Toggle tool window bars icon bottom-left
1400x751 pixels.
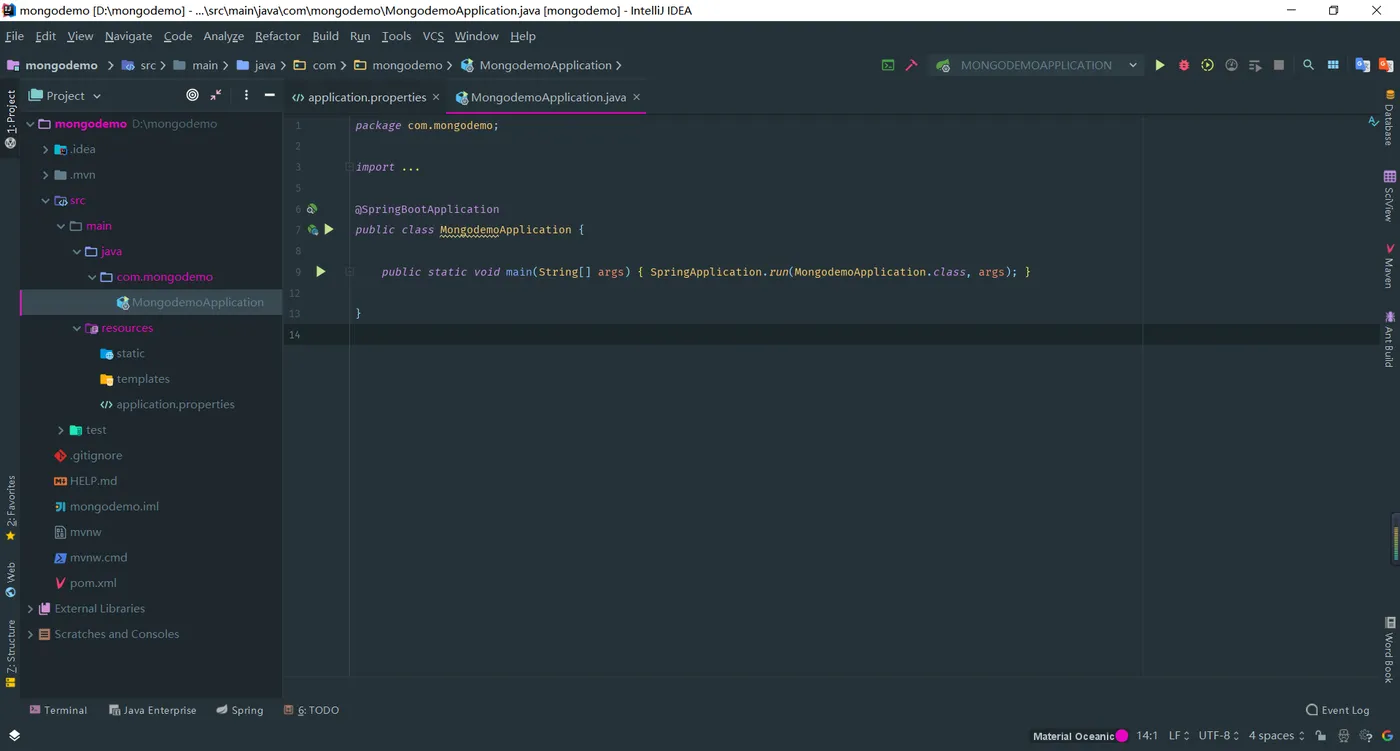click(14, 735)
